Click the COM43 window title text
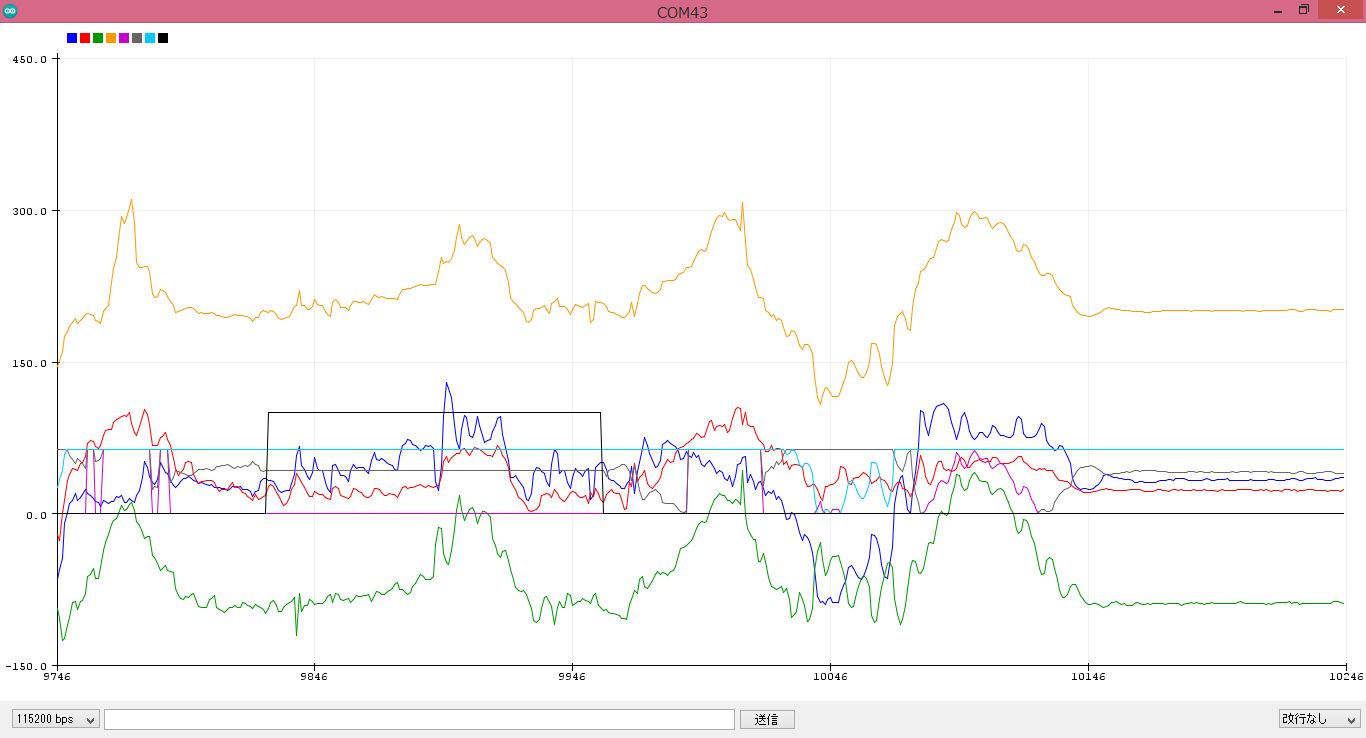The width and height of the screenshot is (1366, 738). click(682, 12)
